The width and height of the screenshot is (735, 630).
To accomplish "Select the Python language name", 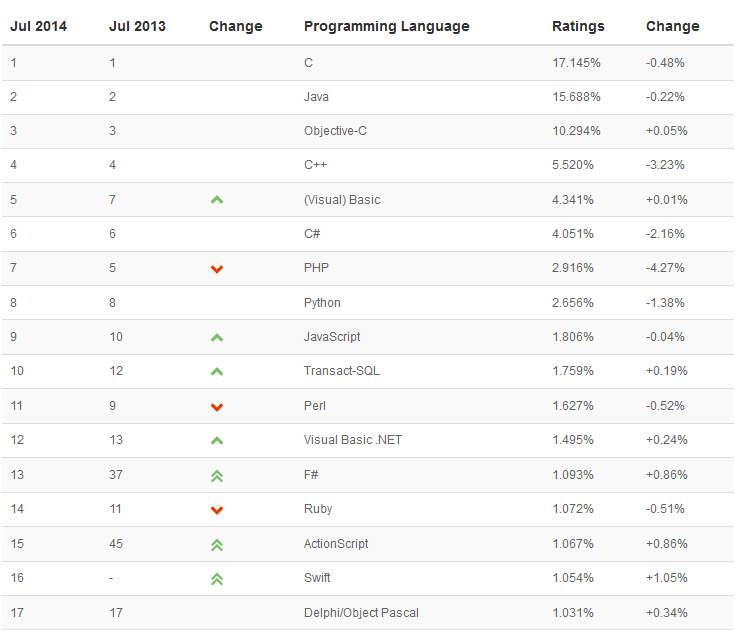I will [322, 303].
